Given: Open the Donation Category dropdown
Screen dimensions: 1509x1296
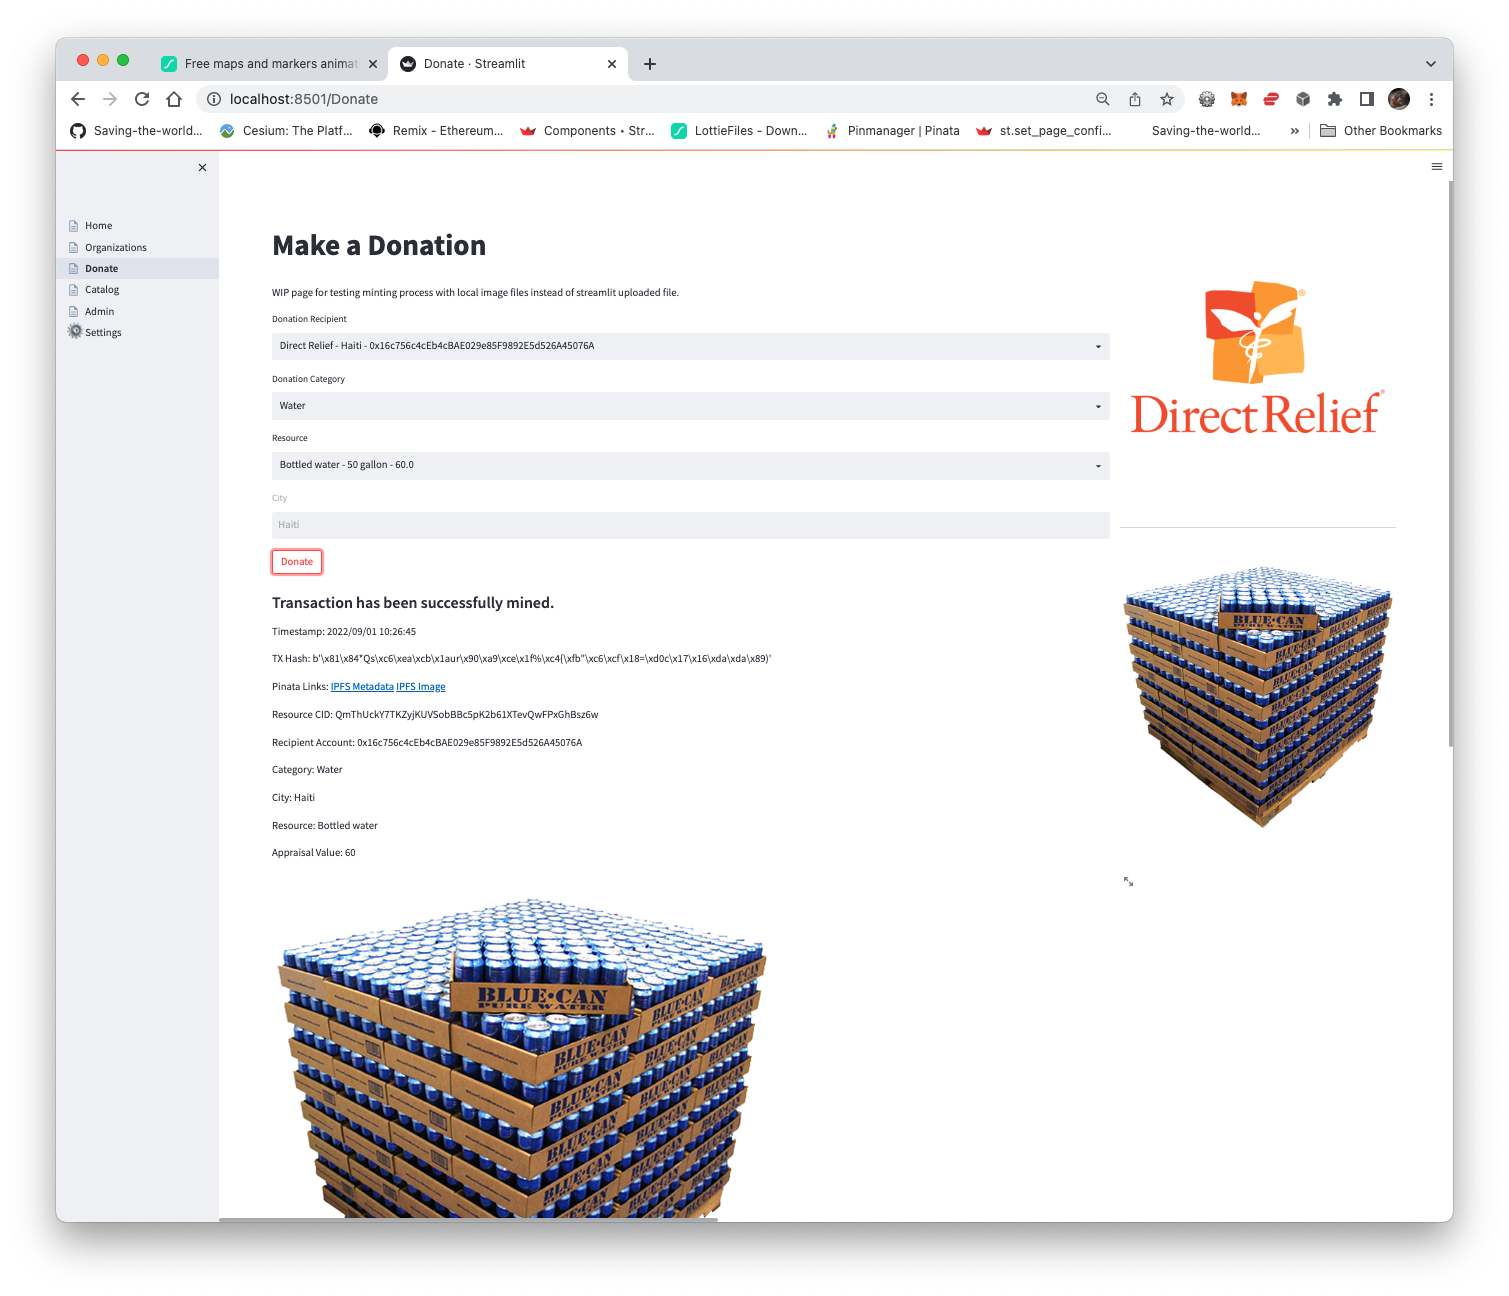Looking at the screenshot, I should [691, 406].
